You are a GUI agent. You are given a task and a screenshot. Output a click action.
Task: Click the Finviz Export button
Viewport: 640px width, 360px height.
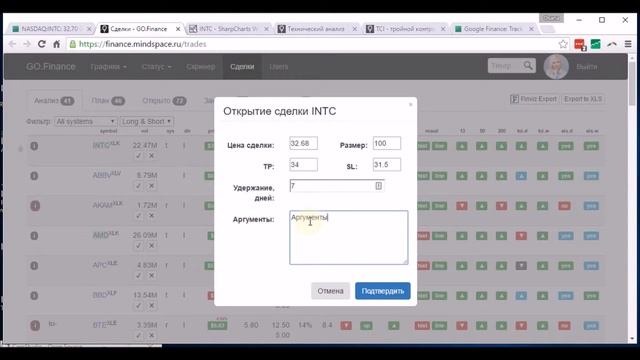coord(533,99)
